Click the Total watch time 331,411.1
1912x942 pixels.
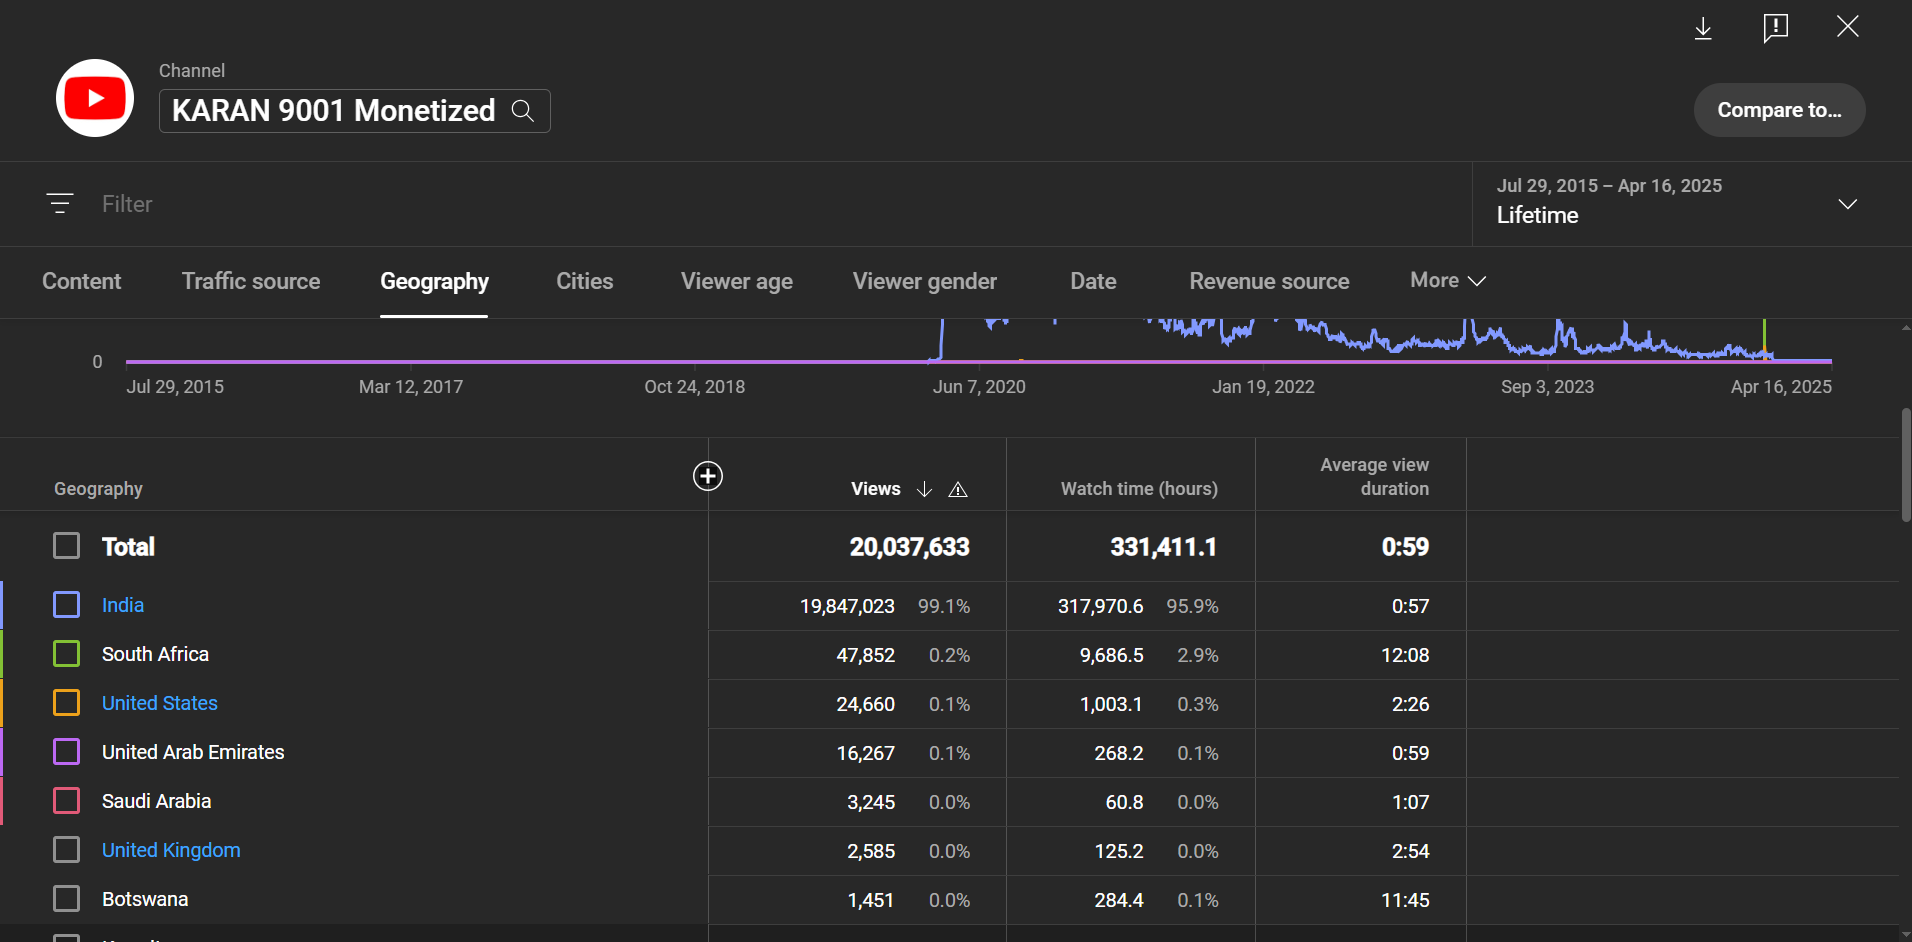pyautogui.click(x=1163, y=547)
